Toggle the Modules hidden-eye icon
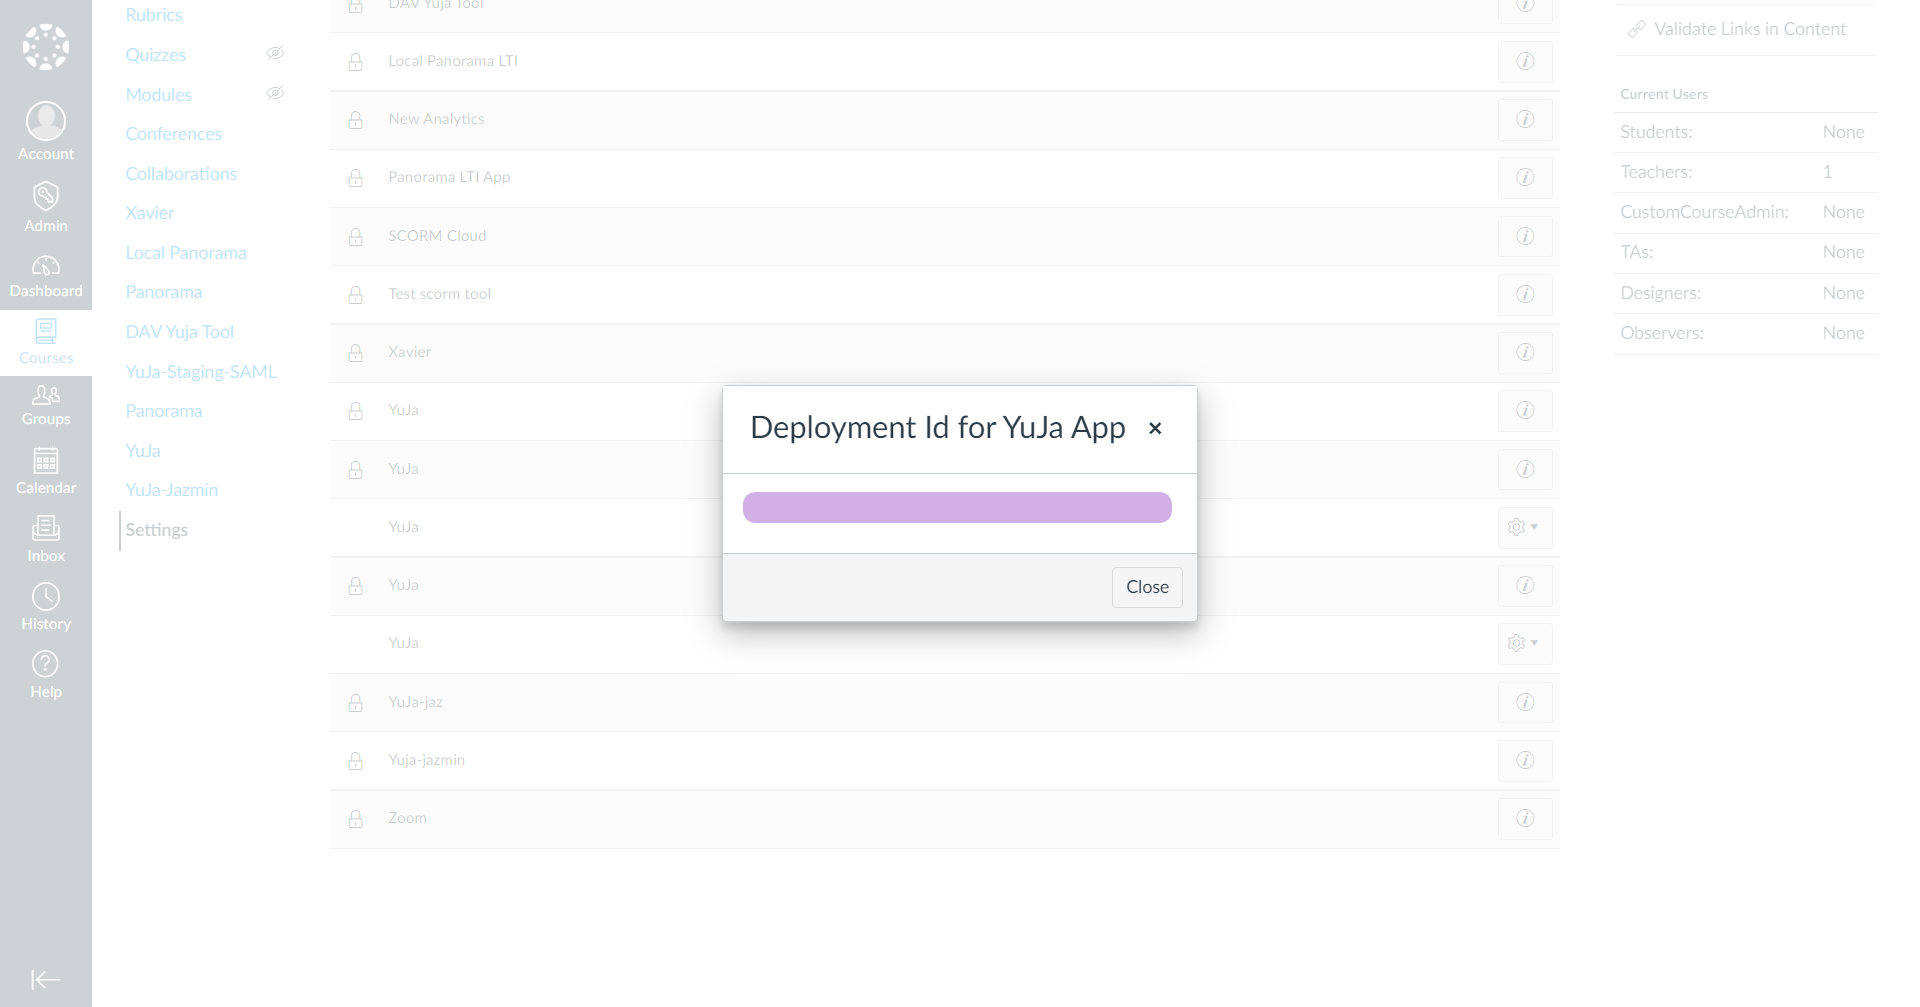Screen dimensions: 1920x1007 click(275, 94)
